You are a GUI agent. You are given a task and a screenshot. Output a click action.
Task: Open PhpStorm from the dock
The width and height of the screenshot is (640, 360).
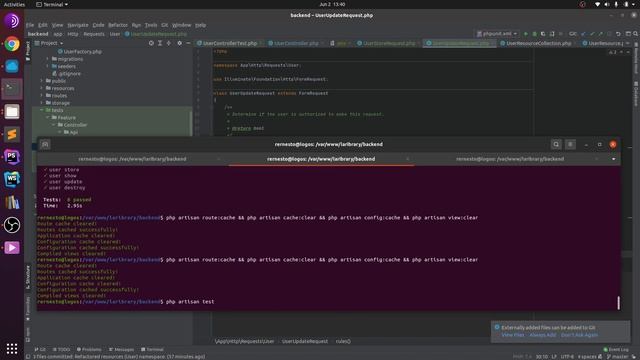(x=12, y=157)
